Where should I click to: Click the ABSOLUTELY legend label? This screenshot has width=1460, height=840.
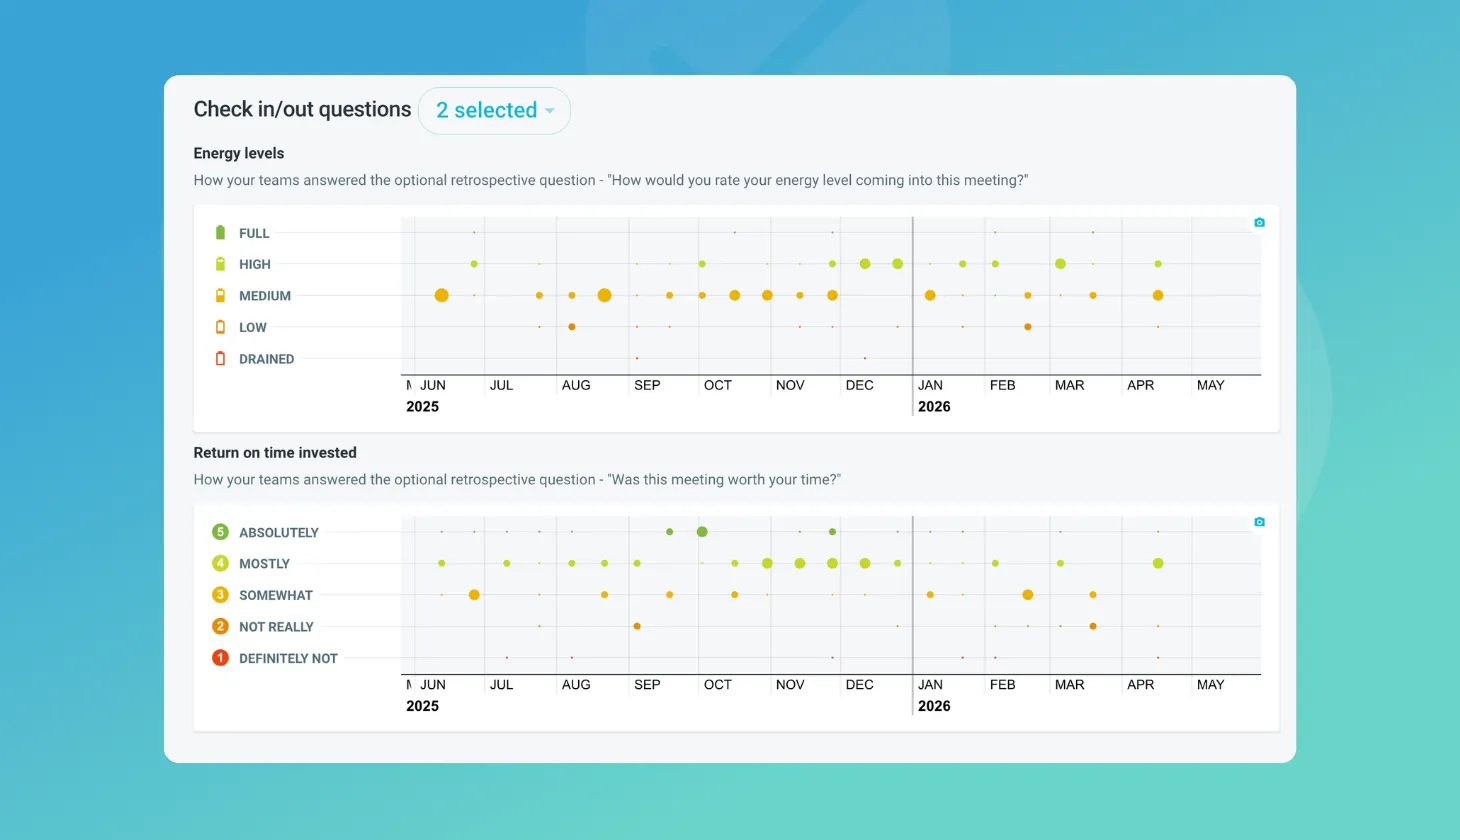coord(279,533)
